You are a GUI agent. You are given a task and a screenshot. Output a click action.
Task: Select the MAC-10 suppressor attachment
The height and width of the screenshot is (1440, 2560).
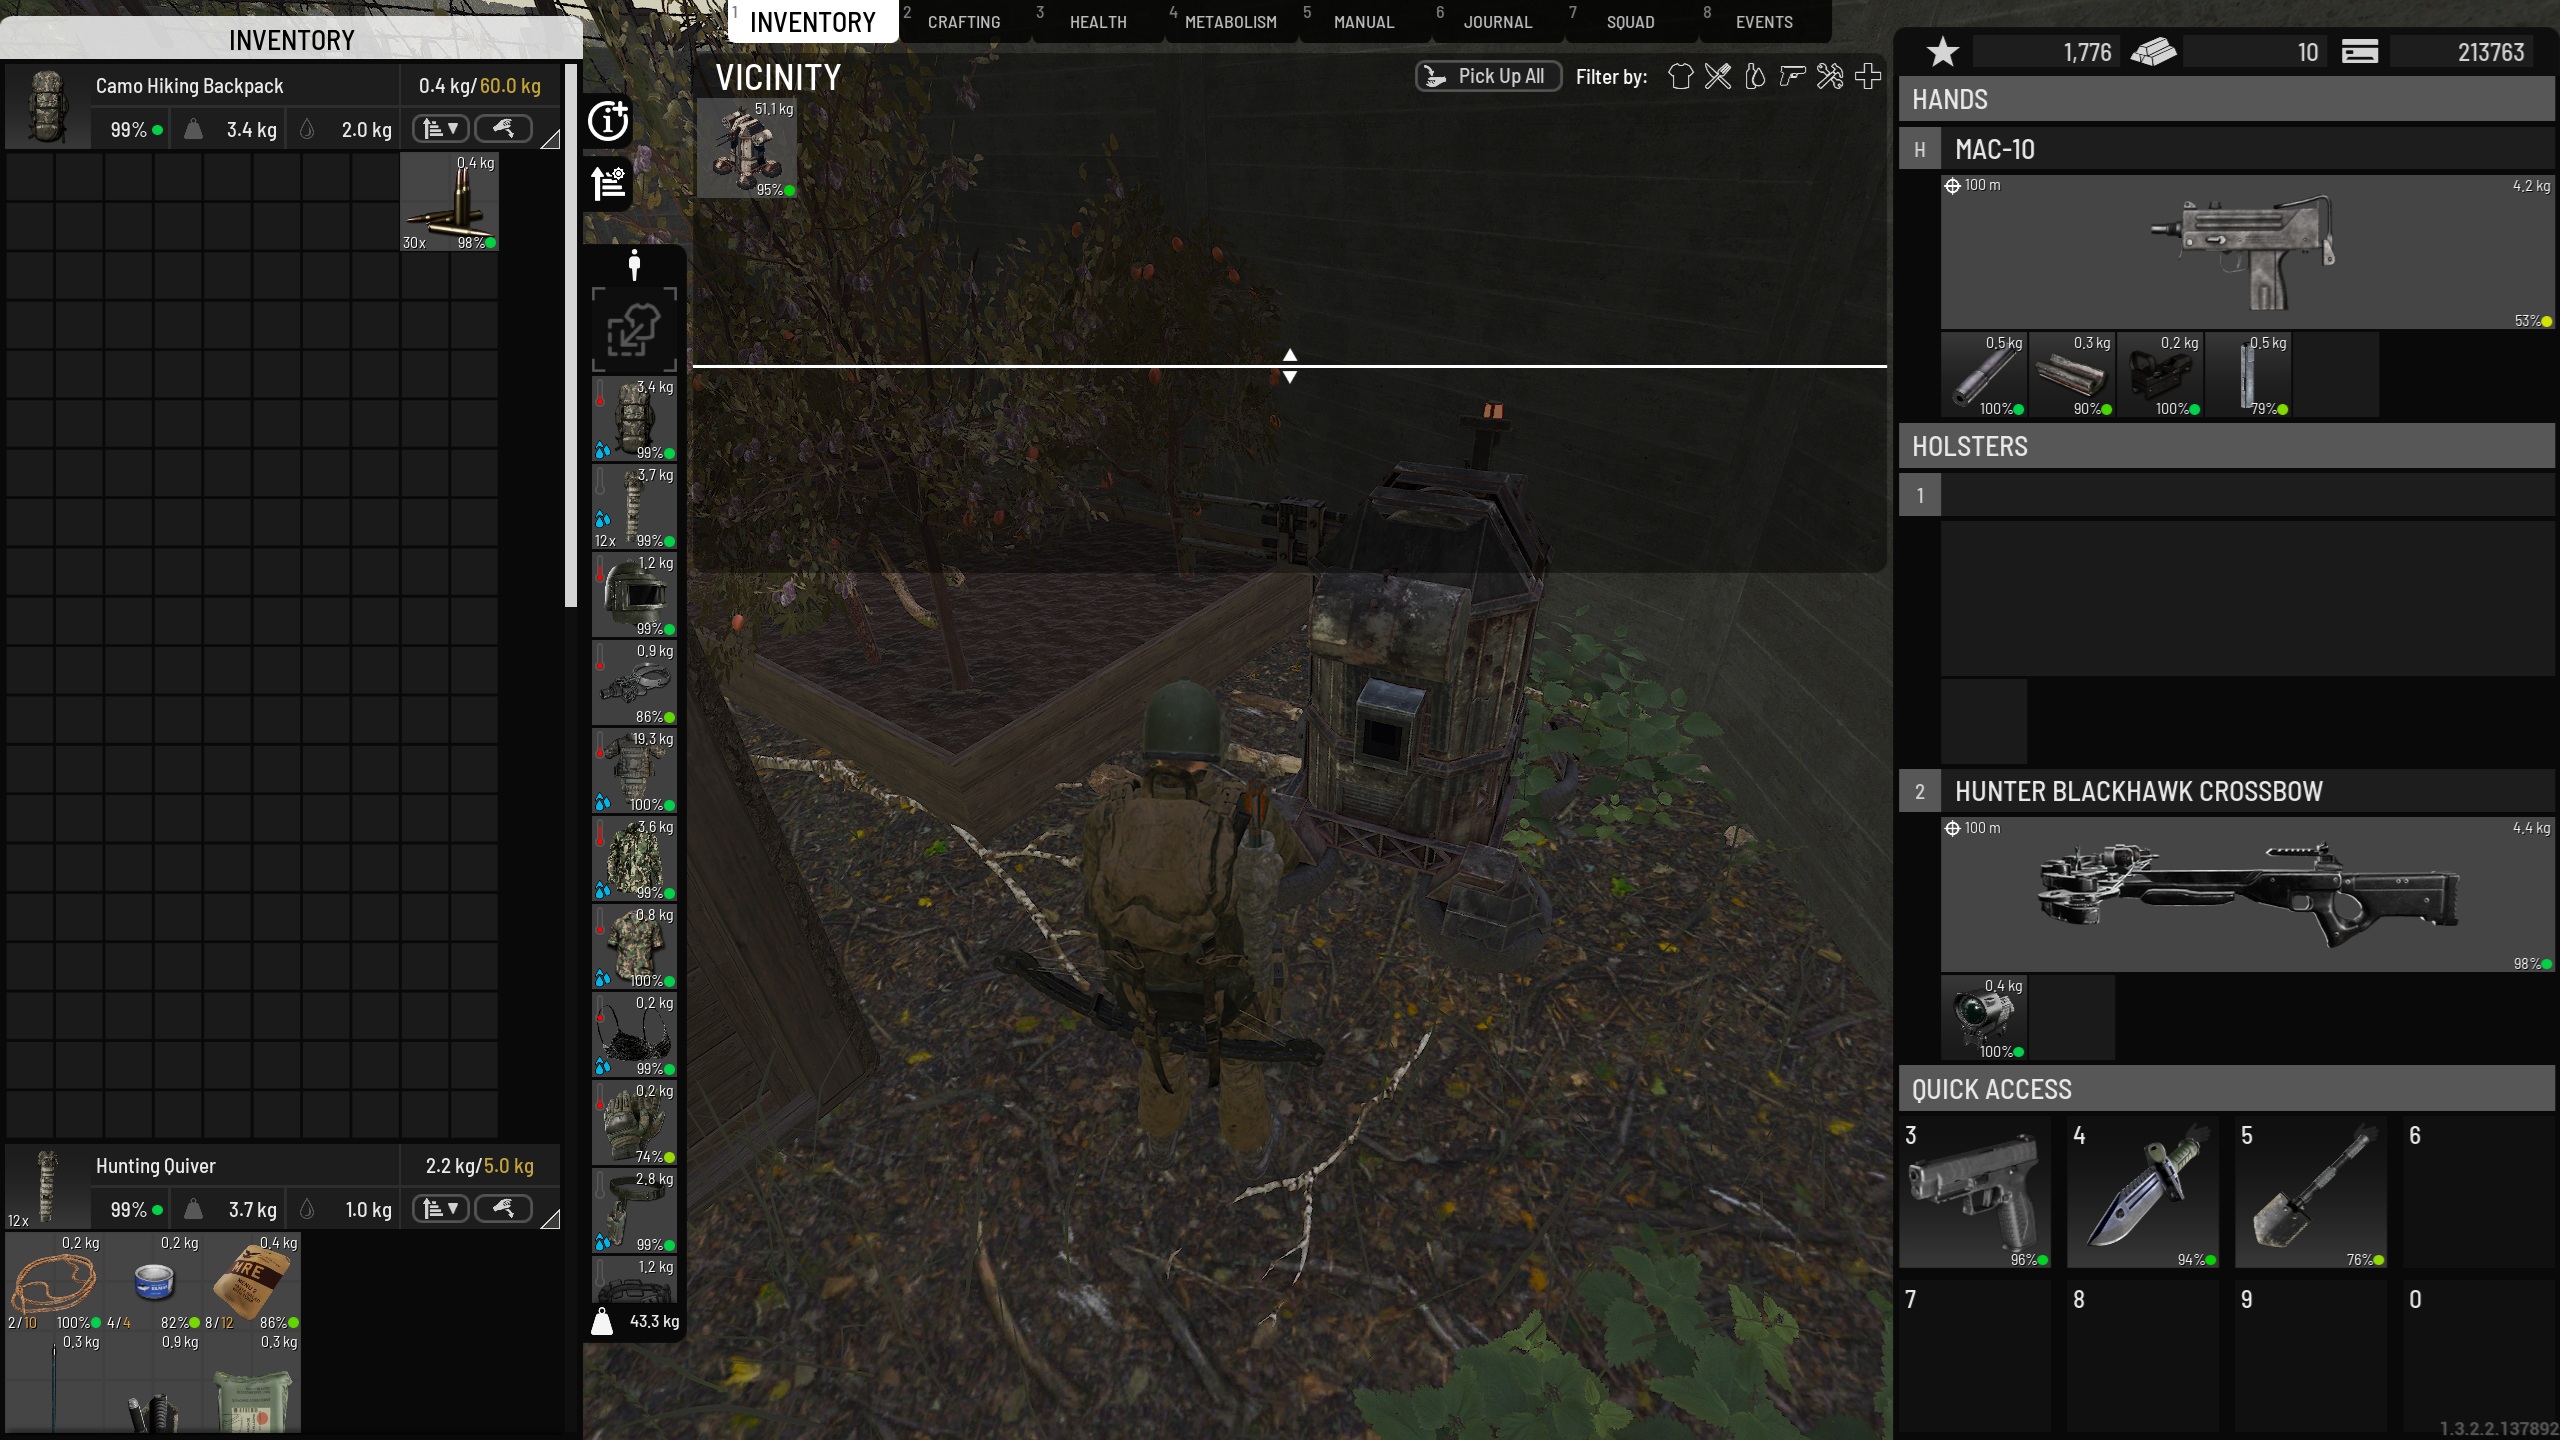tap(1984, 374)
